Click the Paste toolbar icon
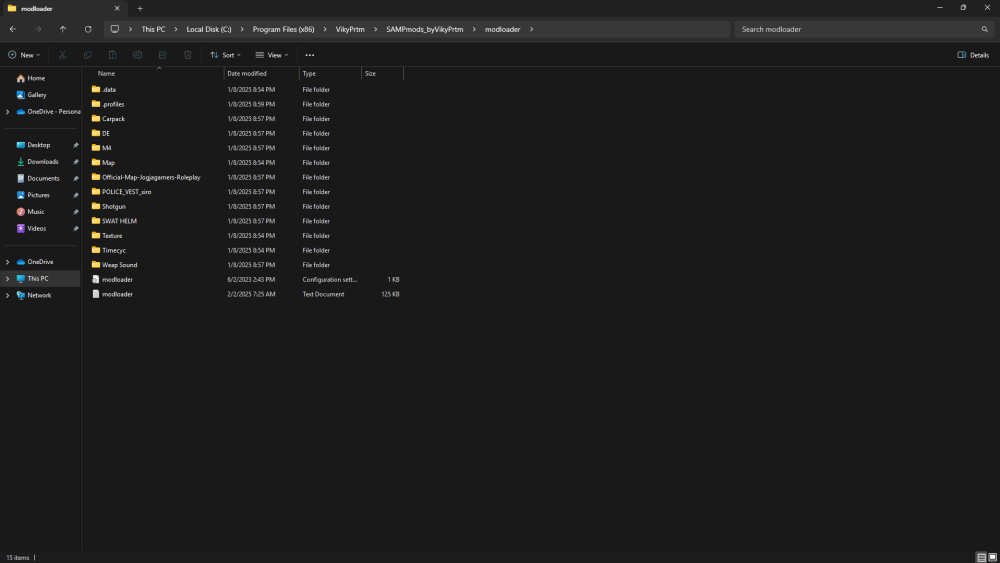Screen dimensions: 1000x563 [x=112, y=55]
